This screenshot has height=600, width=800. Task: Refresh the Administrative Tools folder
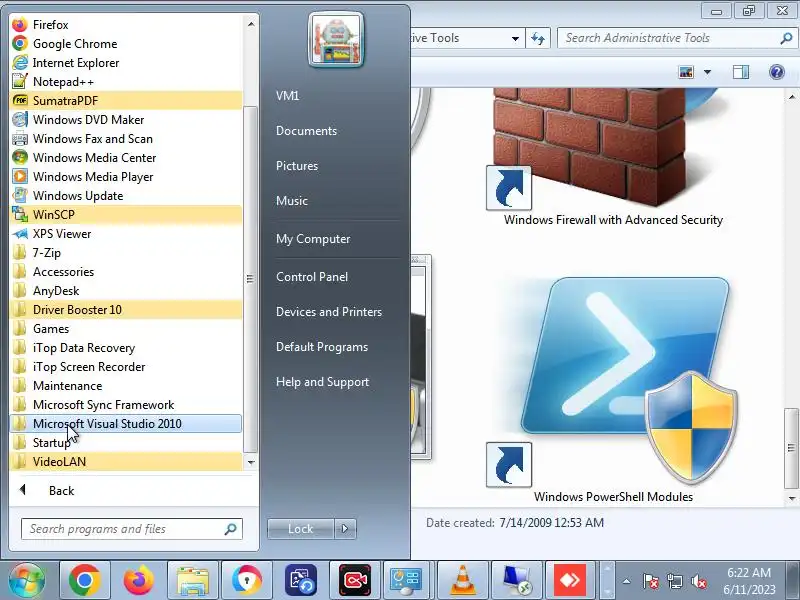tap(538, 38)
